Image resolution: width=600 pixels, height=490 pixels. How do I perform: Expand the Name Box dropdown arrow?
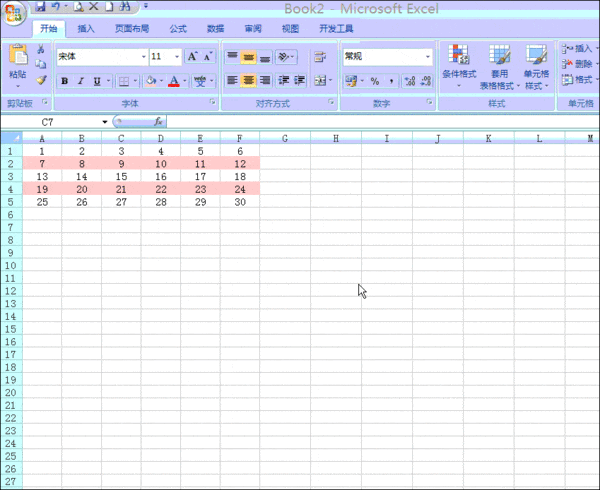(104, 122)
